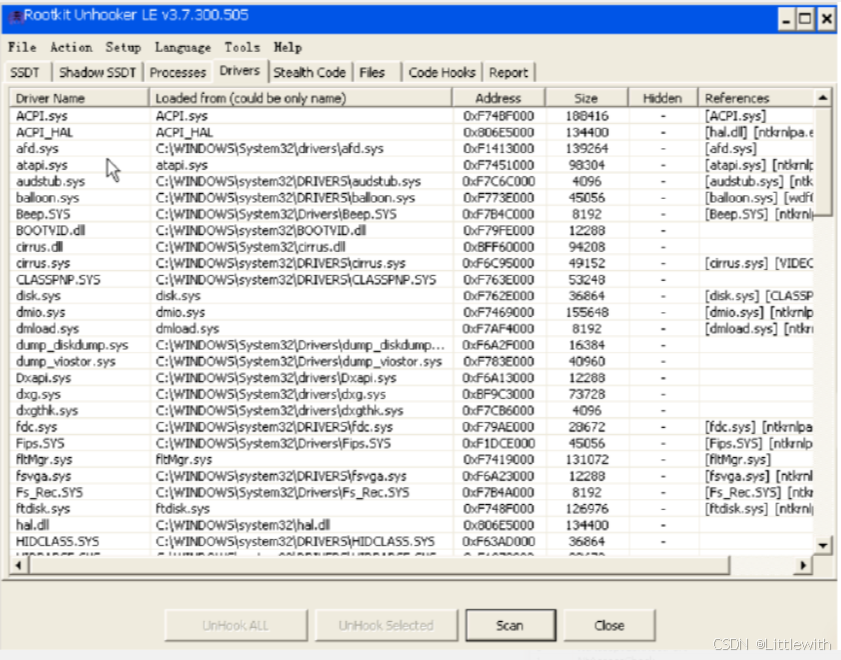Screen dimensions: 841x660
Task: Select the dxgthk.sys driver row
Action: 411,411
